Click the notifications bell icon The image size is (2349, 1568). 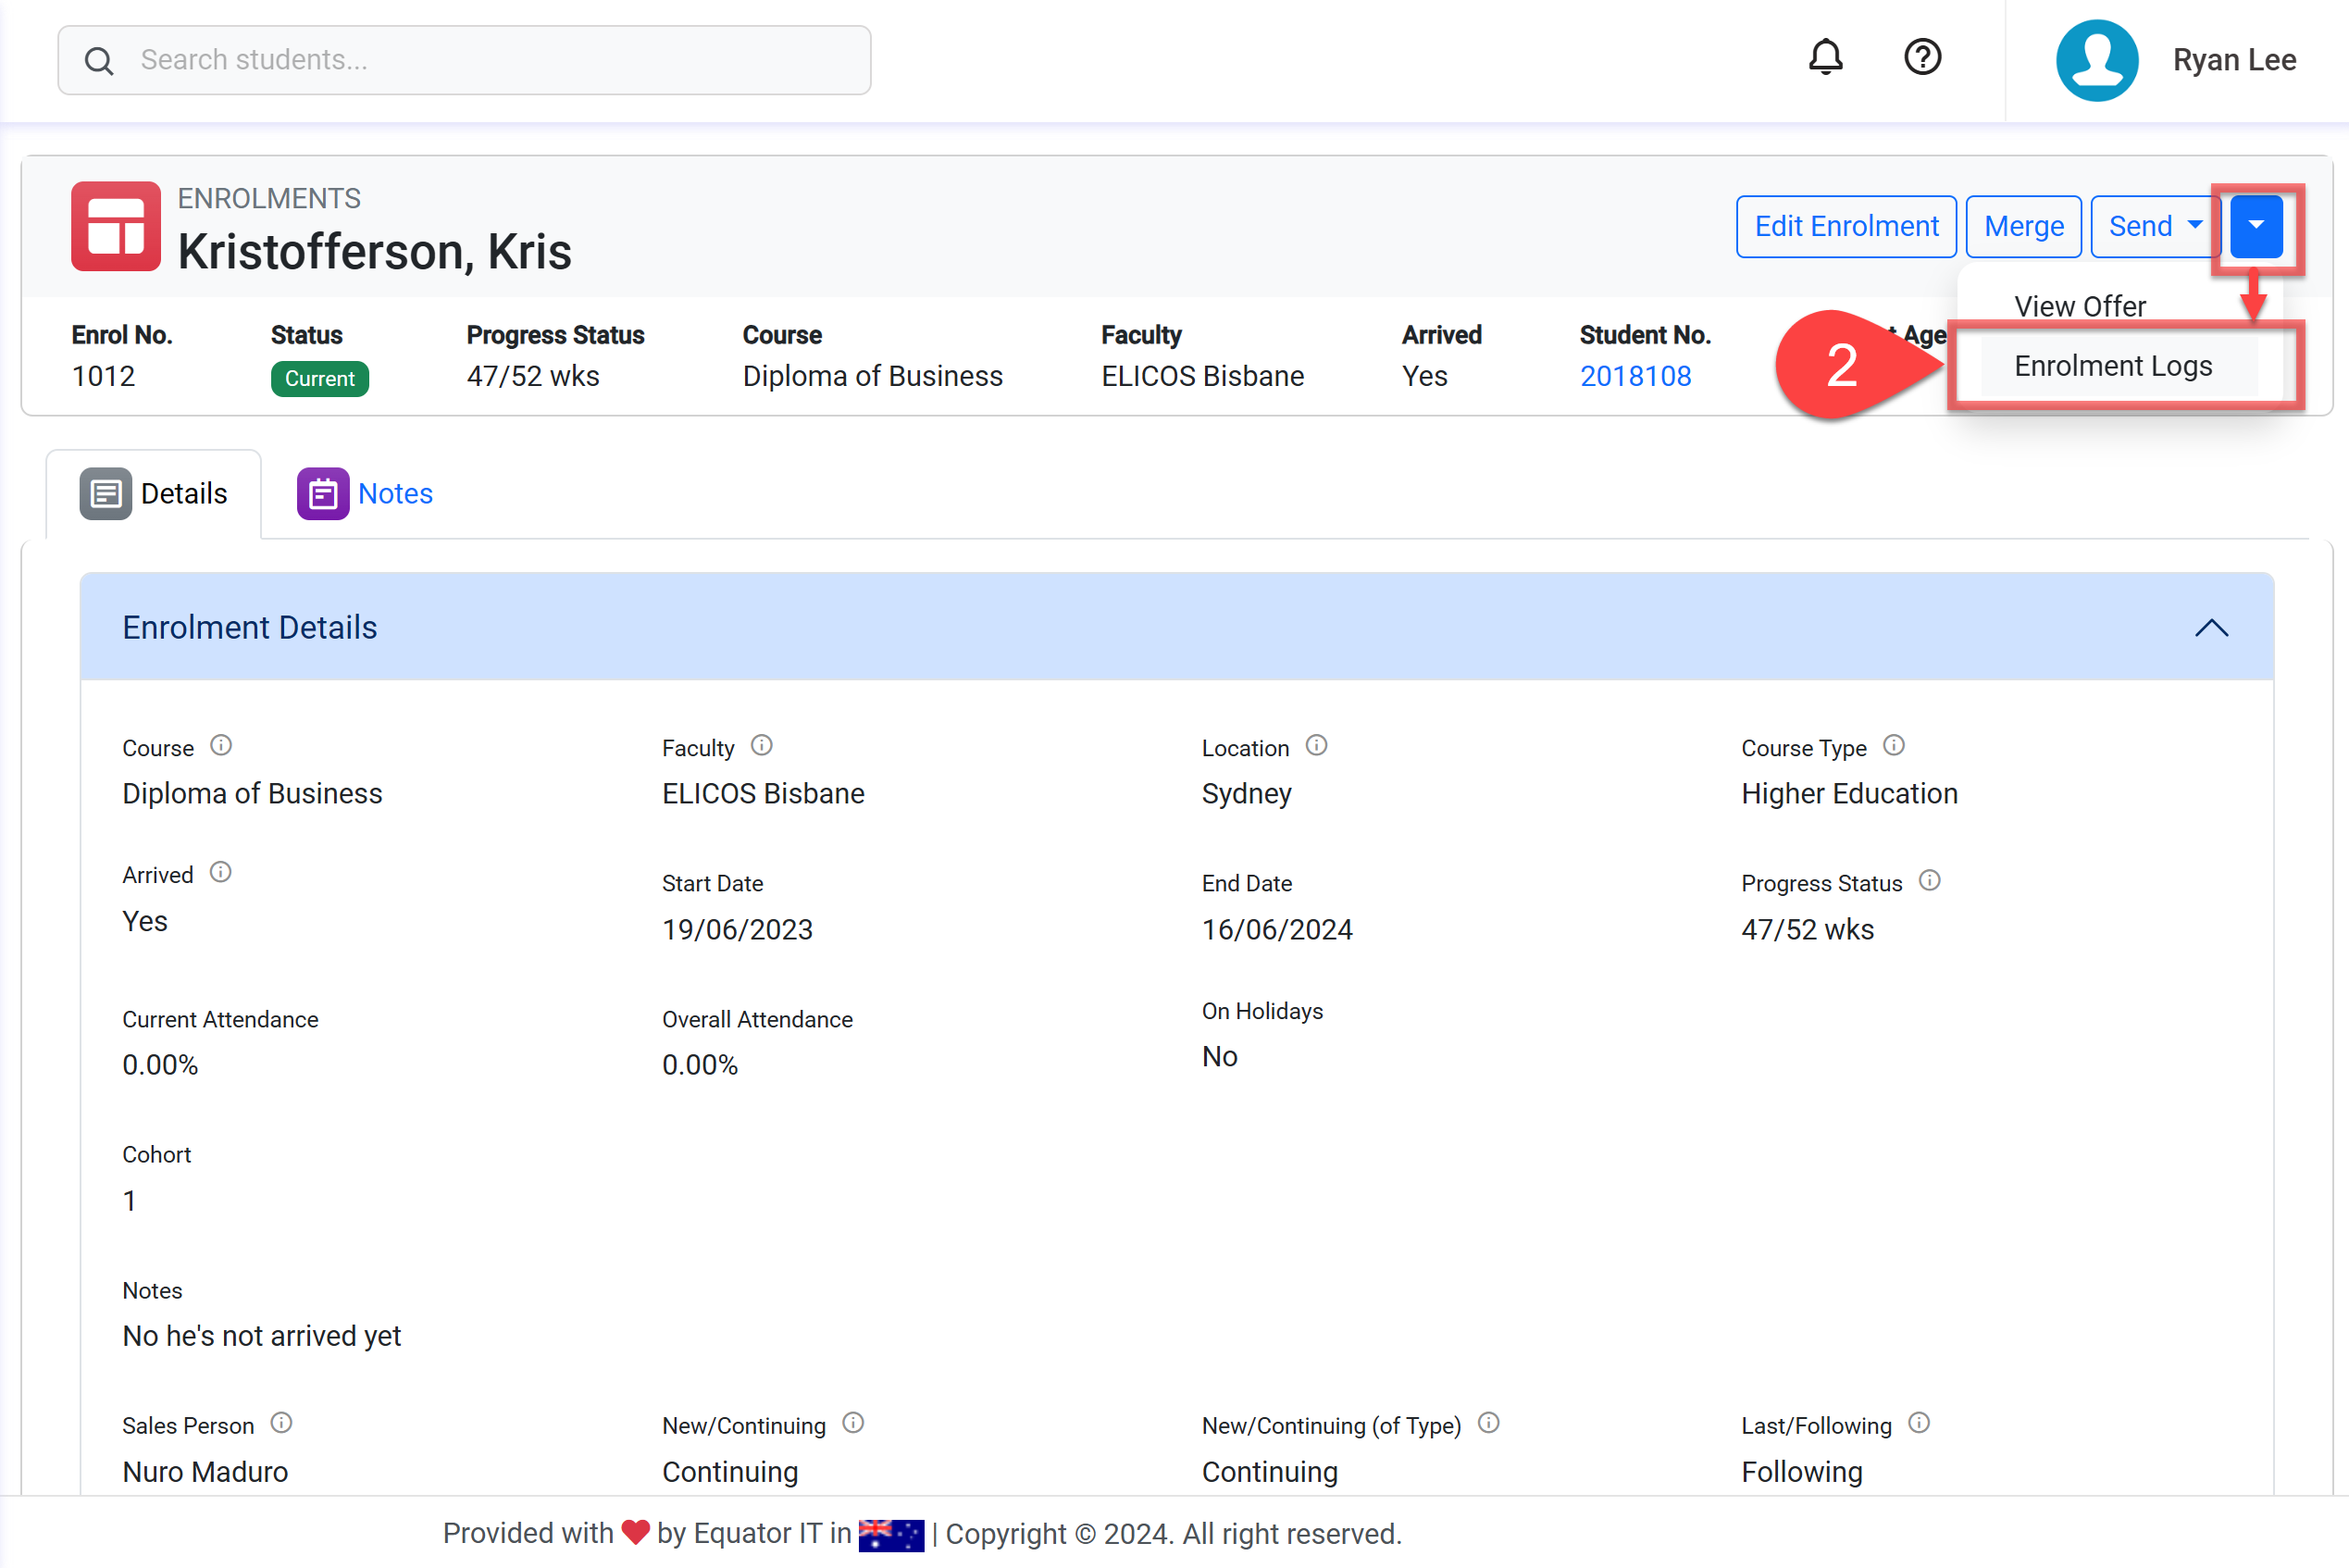click(1825, 58)
